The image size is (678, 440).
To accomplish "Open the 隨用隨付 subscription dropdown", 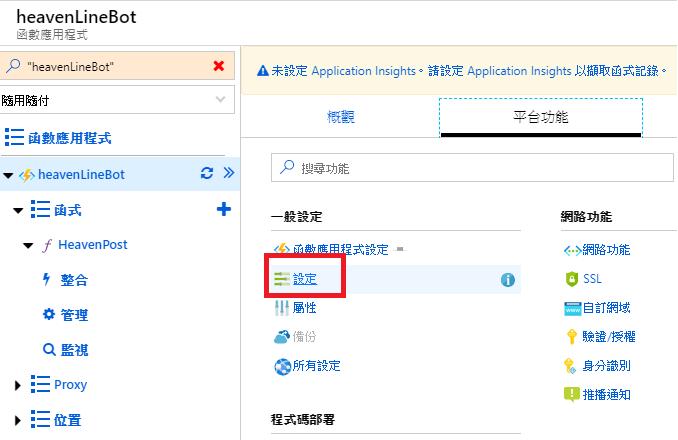I will point(117,100).
